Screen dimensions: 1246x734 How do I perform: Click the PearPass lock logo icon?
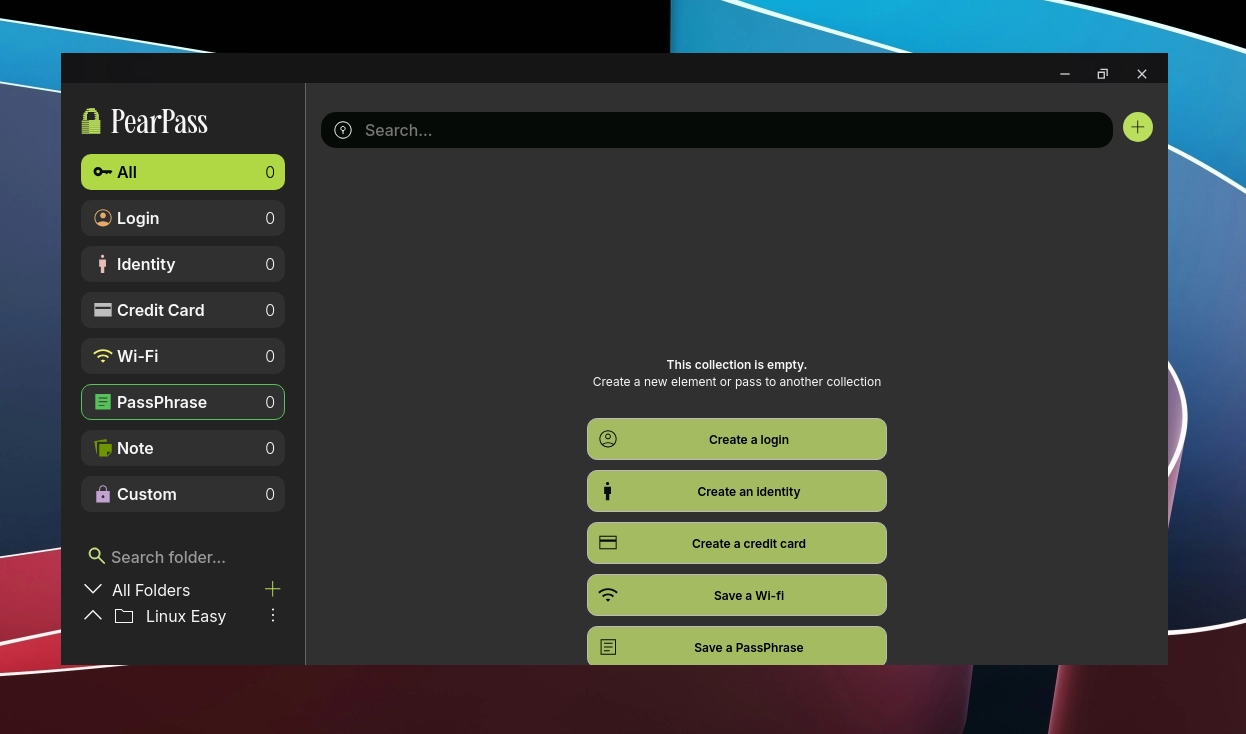click(x=91, y=121)
